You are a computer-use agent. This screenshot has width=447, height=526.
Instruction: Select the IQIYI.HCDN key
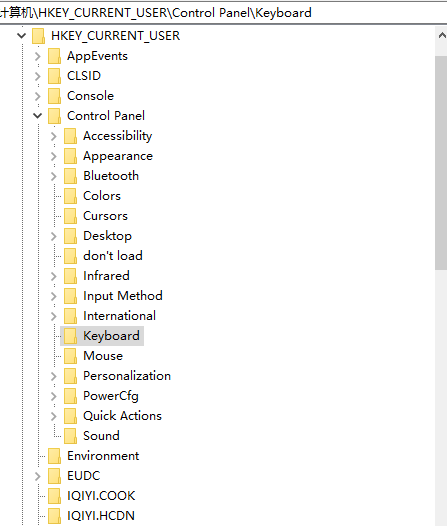pyautogui.click(x=101, y=516)
